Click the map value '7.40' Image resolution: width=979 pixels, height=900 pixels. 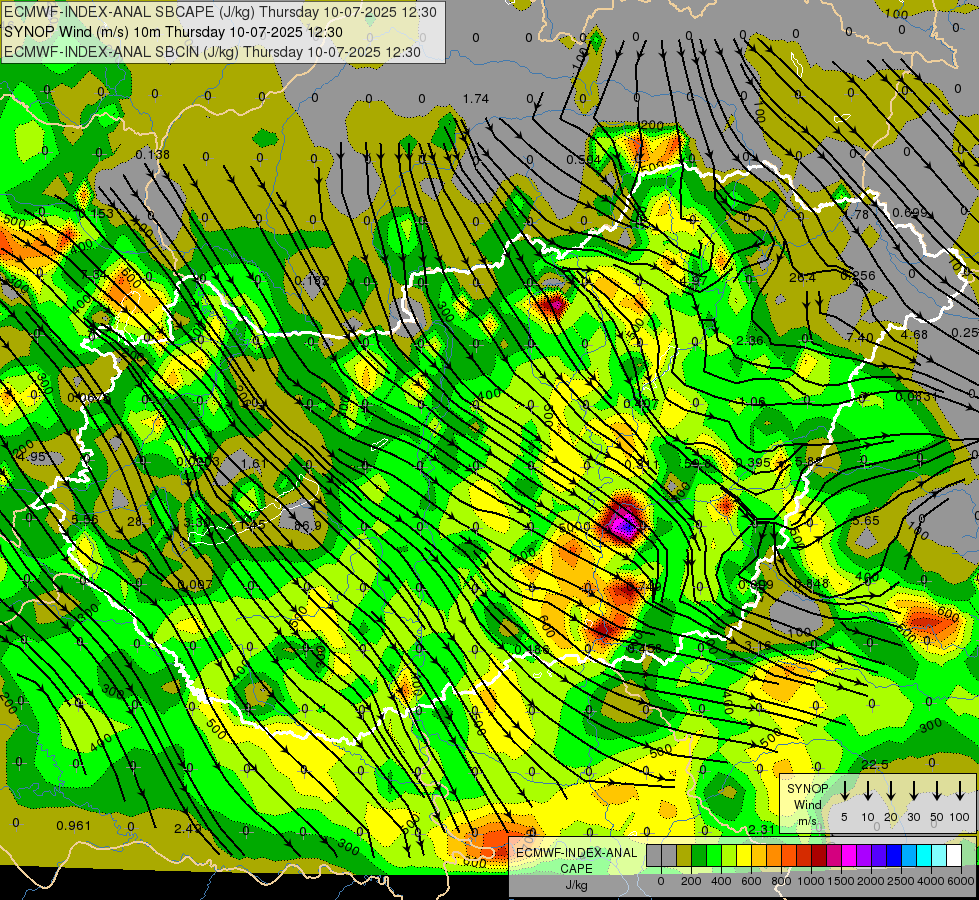pyautogui.click(x=860, y=337)
